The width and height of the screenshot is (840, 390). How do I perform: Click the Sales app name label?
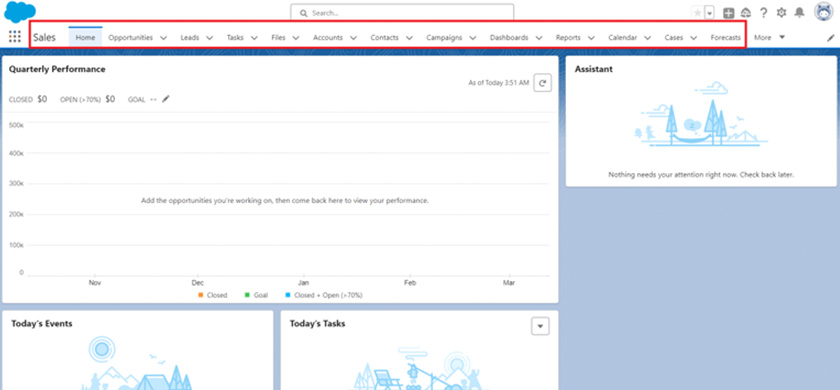pyautogui.click(x=44, y=38)
